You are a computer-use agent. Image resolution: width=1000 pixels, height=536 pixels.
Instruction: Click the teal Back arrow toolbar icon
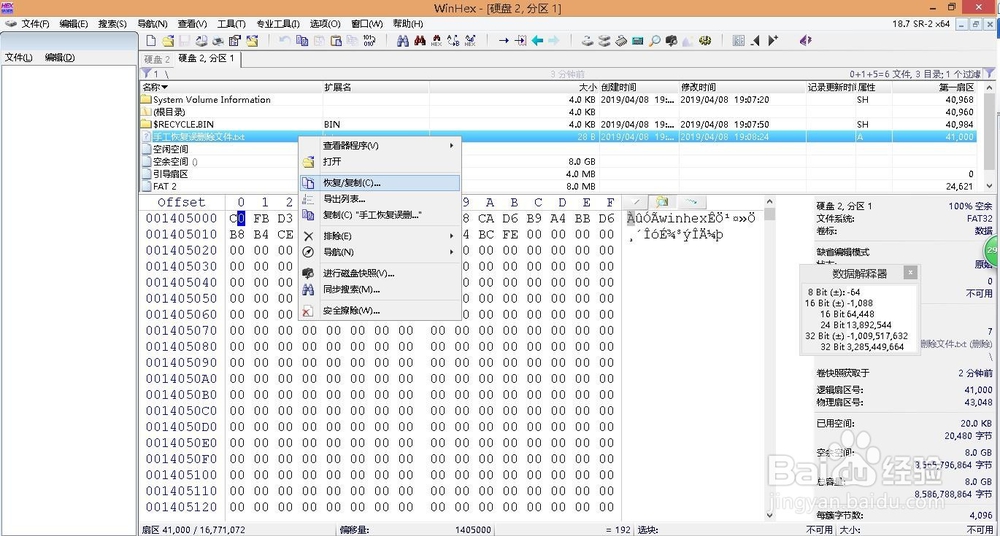537,41
